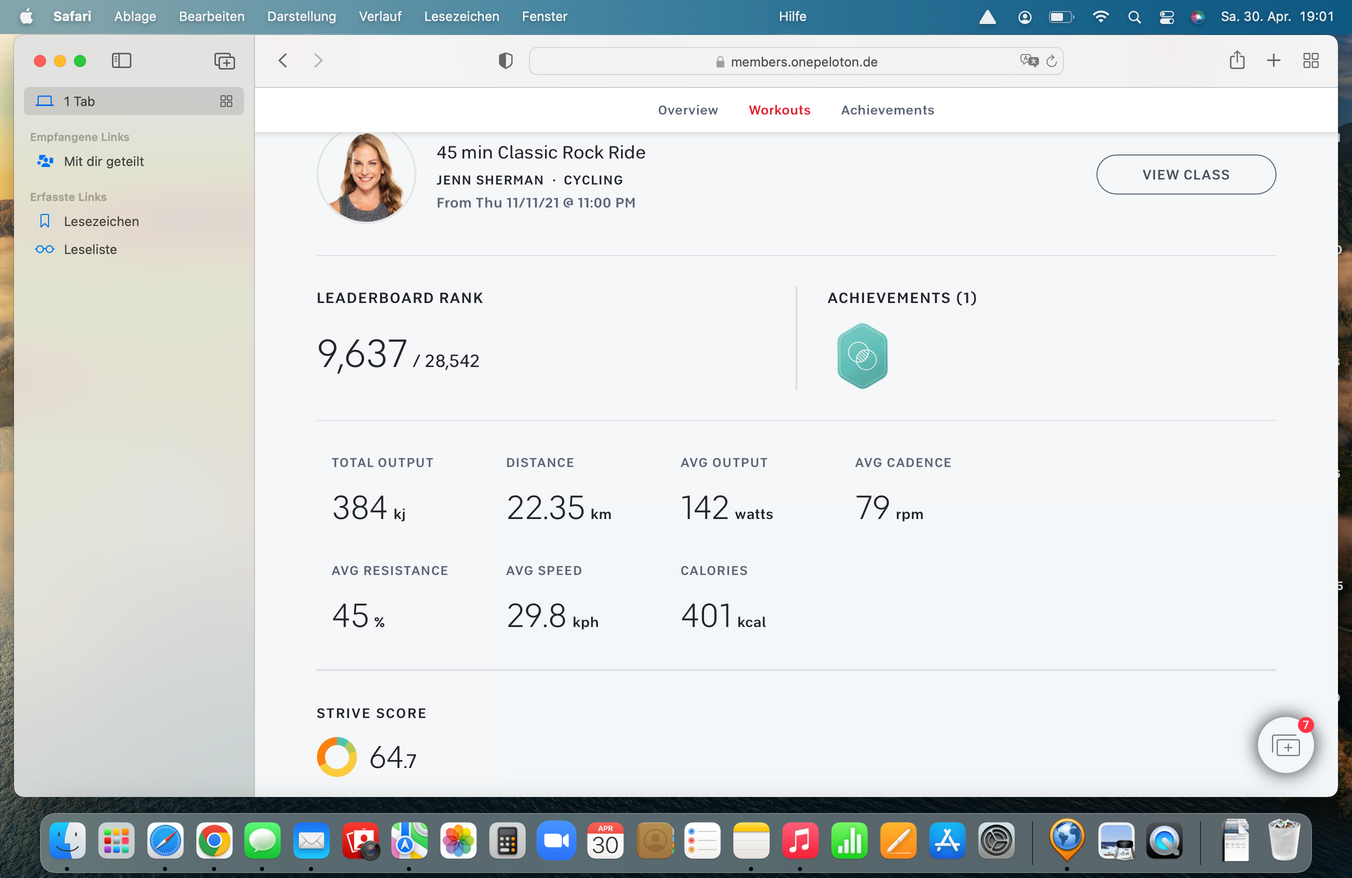Image resolution: width=1352 pixels, height=878 pixels.
Task: Open Leseliste in the sidebar
Action: pyautogui.click(x=90, y=249)
